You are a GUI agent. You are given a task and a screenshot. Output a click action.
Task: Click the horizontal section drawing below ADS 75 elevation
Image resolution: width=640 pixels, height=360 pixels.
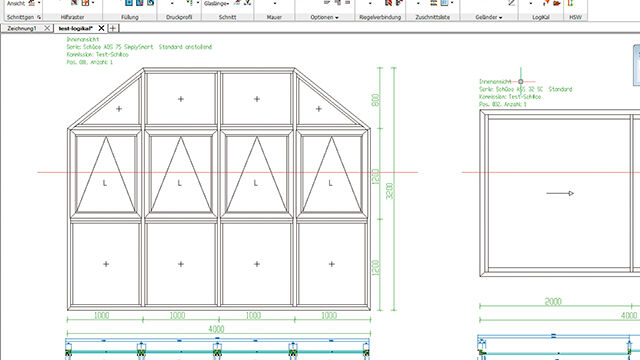click(x=217, y=349)
